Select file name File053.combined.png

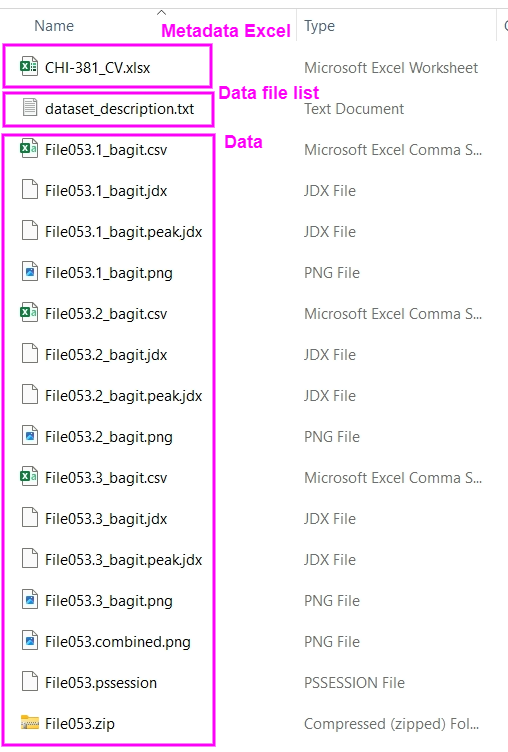point(118,642)
